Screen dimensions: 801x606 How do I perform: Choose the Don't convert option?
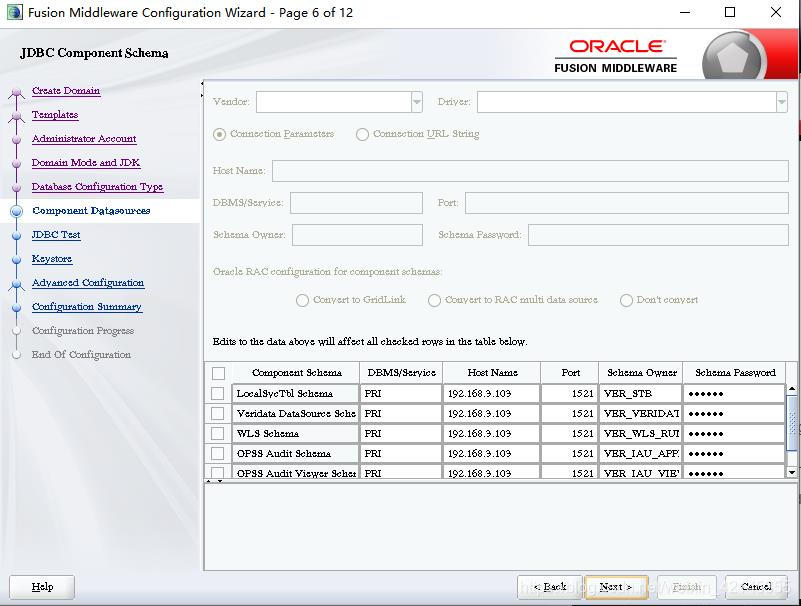pyautogui.click(x=626, y=300)
